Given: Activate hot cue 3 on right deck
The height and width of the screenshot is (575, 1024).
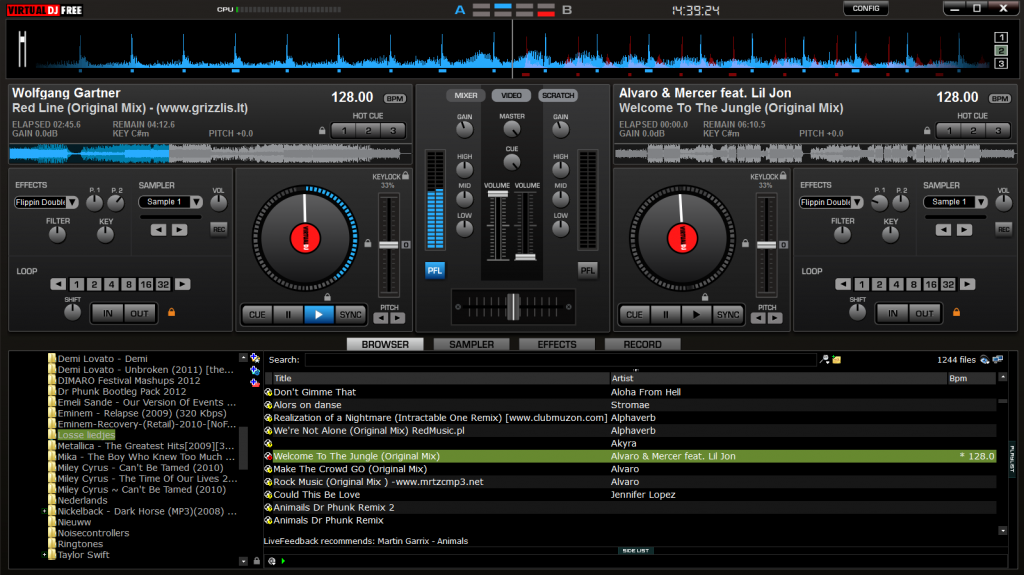Looking at the screenshot, I should pos(998,131).
